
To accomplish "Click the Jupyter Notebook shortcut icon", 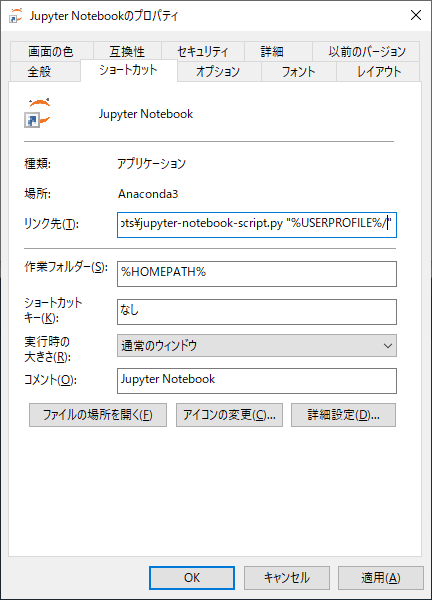I will click(37, 113).
